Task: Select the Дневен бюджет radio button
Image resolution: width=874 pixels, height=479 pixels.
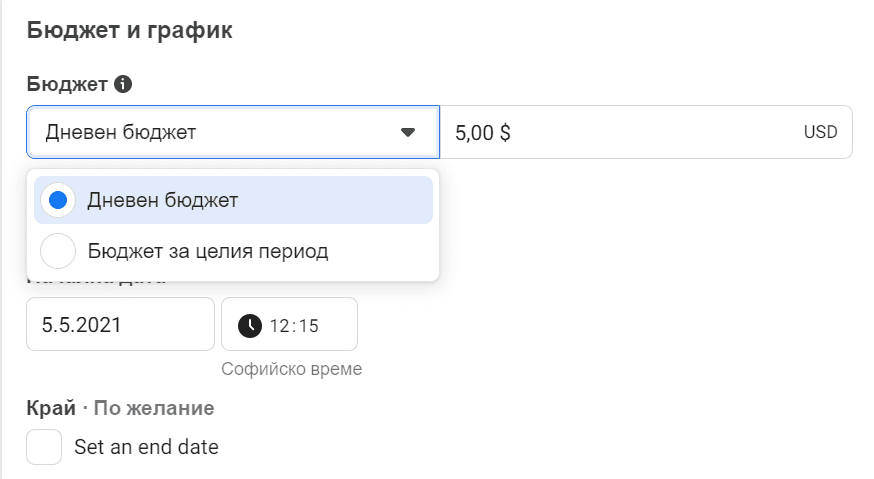Action: [x=58, y=200]
